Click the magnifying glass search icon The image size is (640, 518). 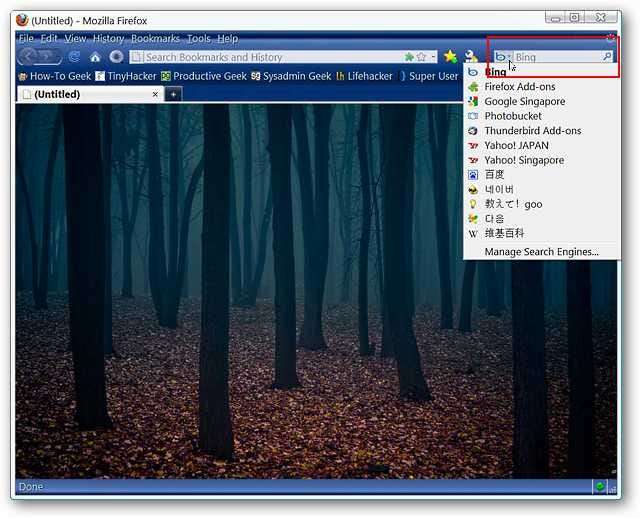coord(607,57)
